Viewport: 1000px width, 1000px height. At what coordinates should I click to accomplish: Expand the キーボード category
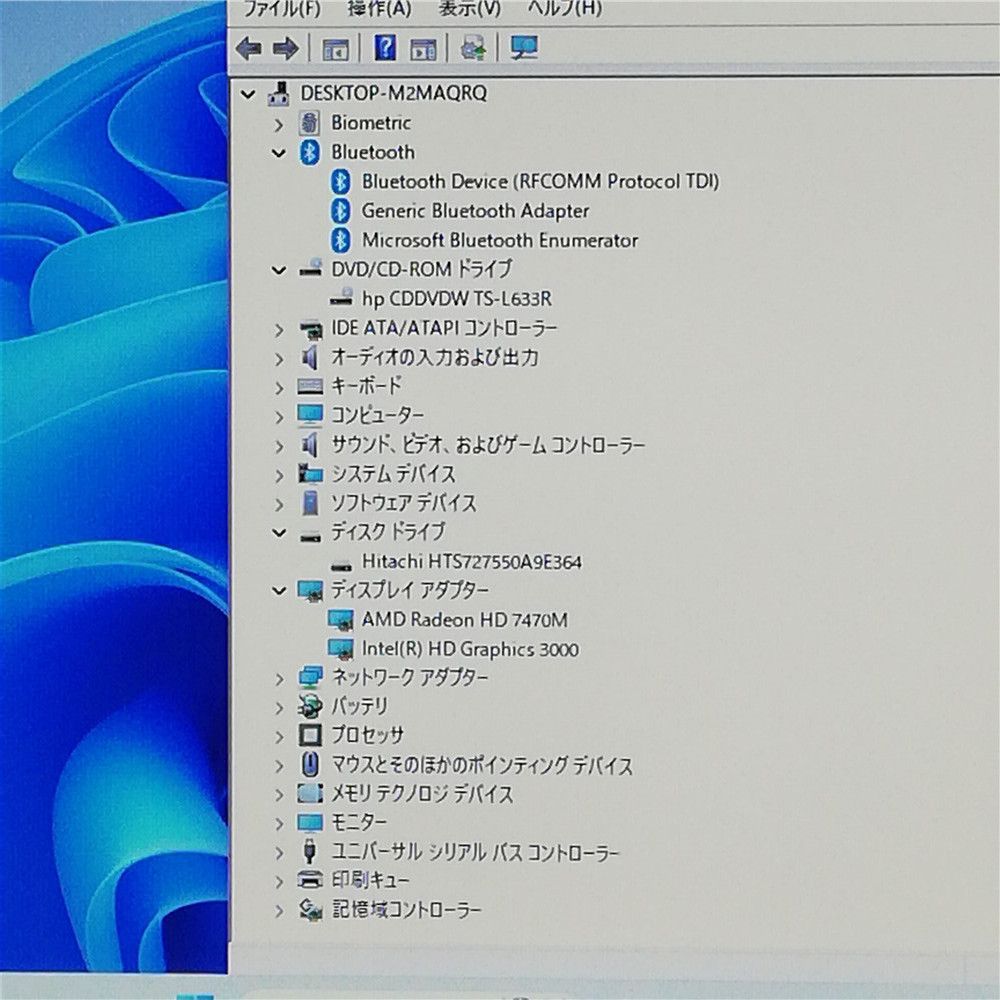278,387
